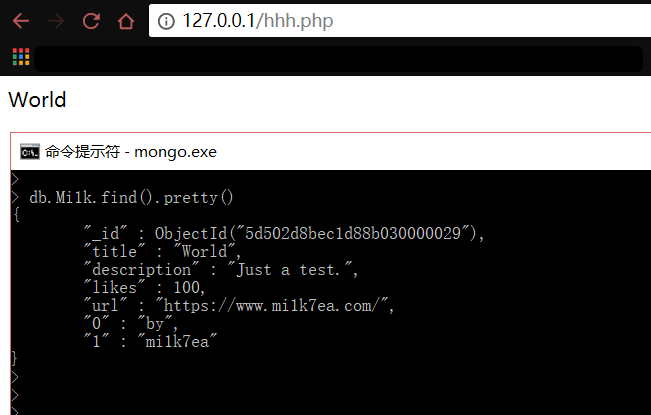
Task: Click the browser forward arrow
Action: (56, 21)
